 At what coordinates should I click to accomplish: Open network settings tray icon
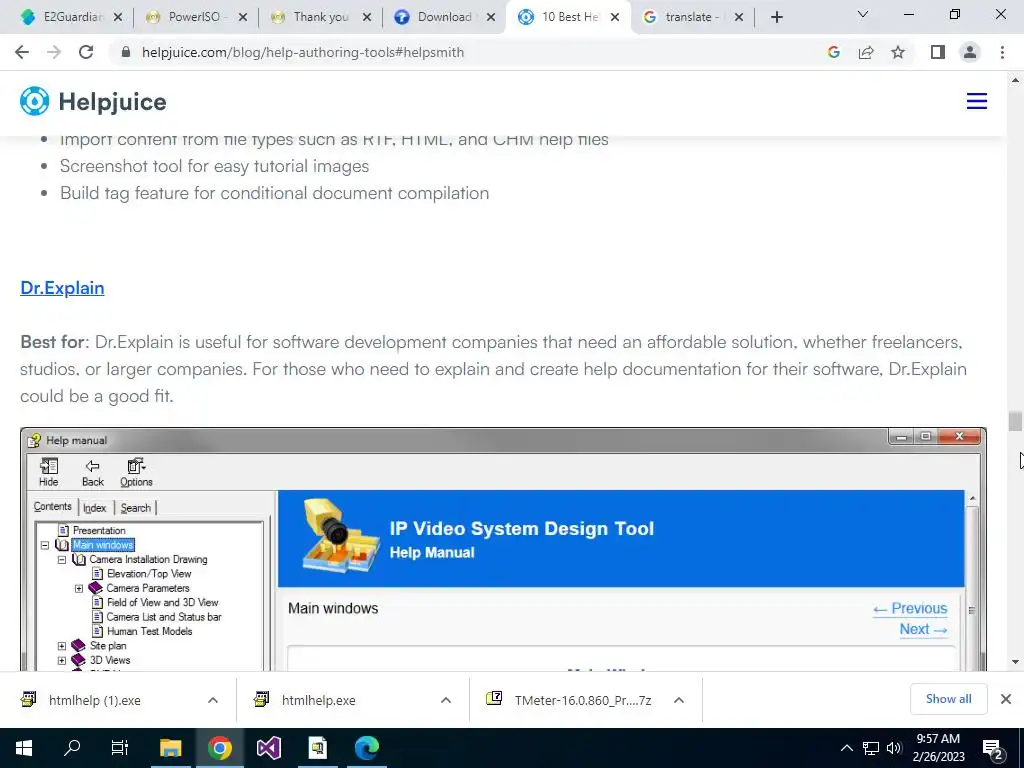coord(871,748)
